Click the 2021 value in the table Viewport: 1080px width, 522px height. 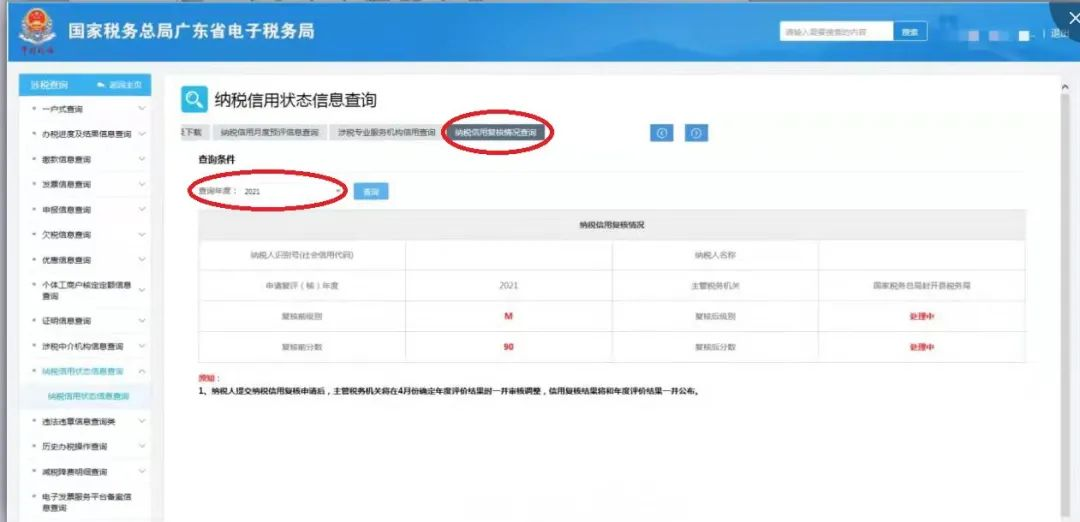[508, 285]
